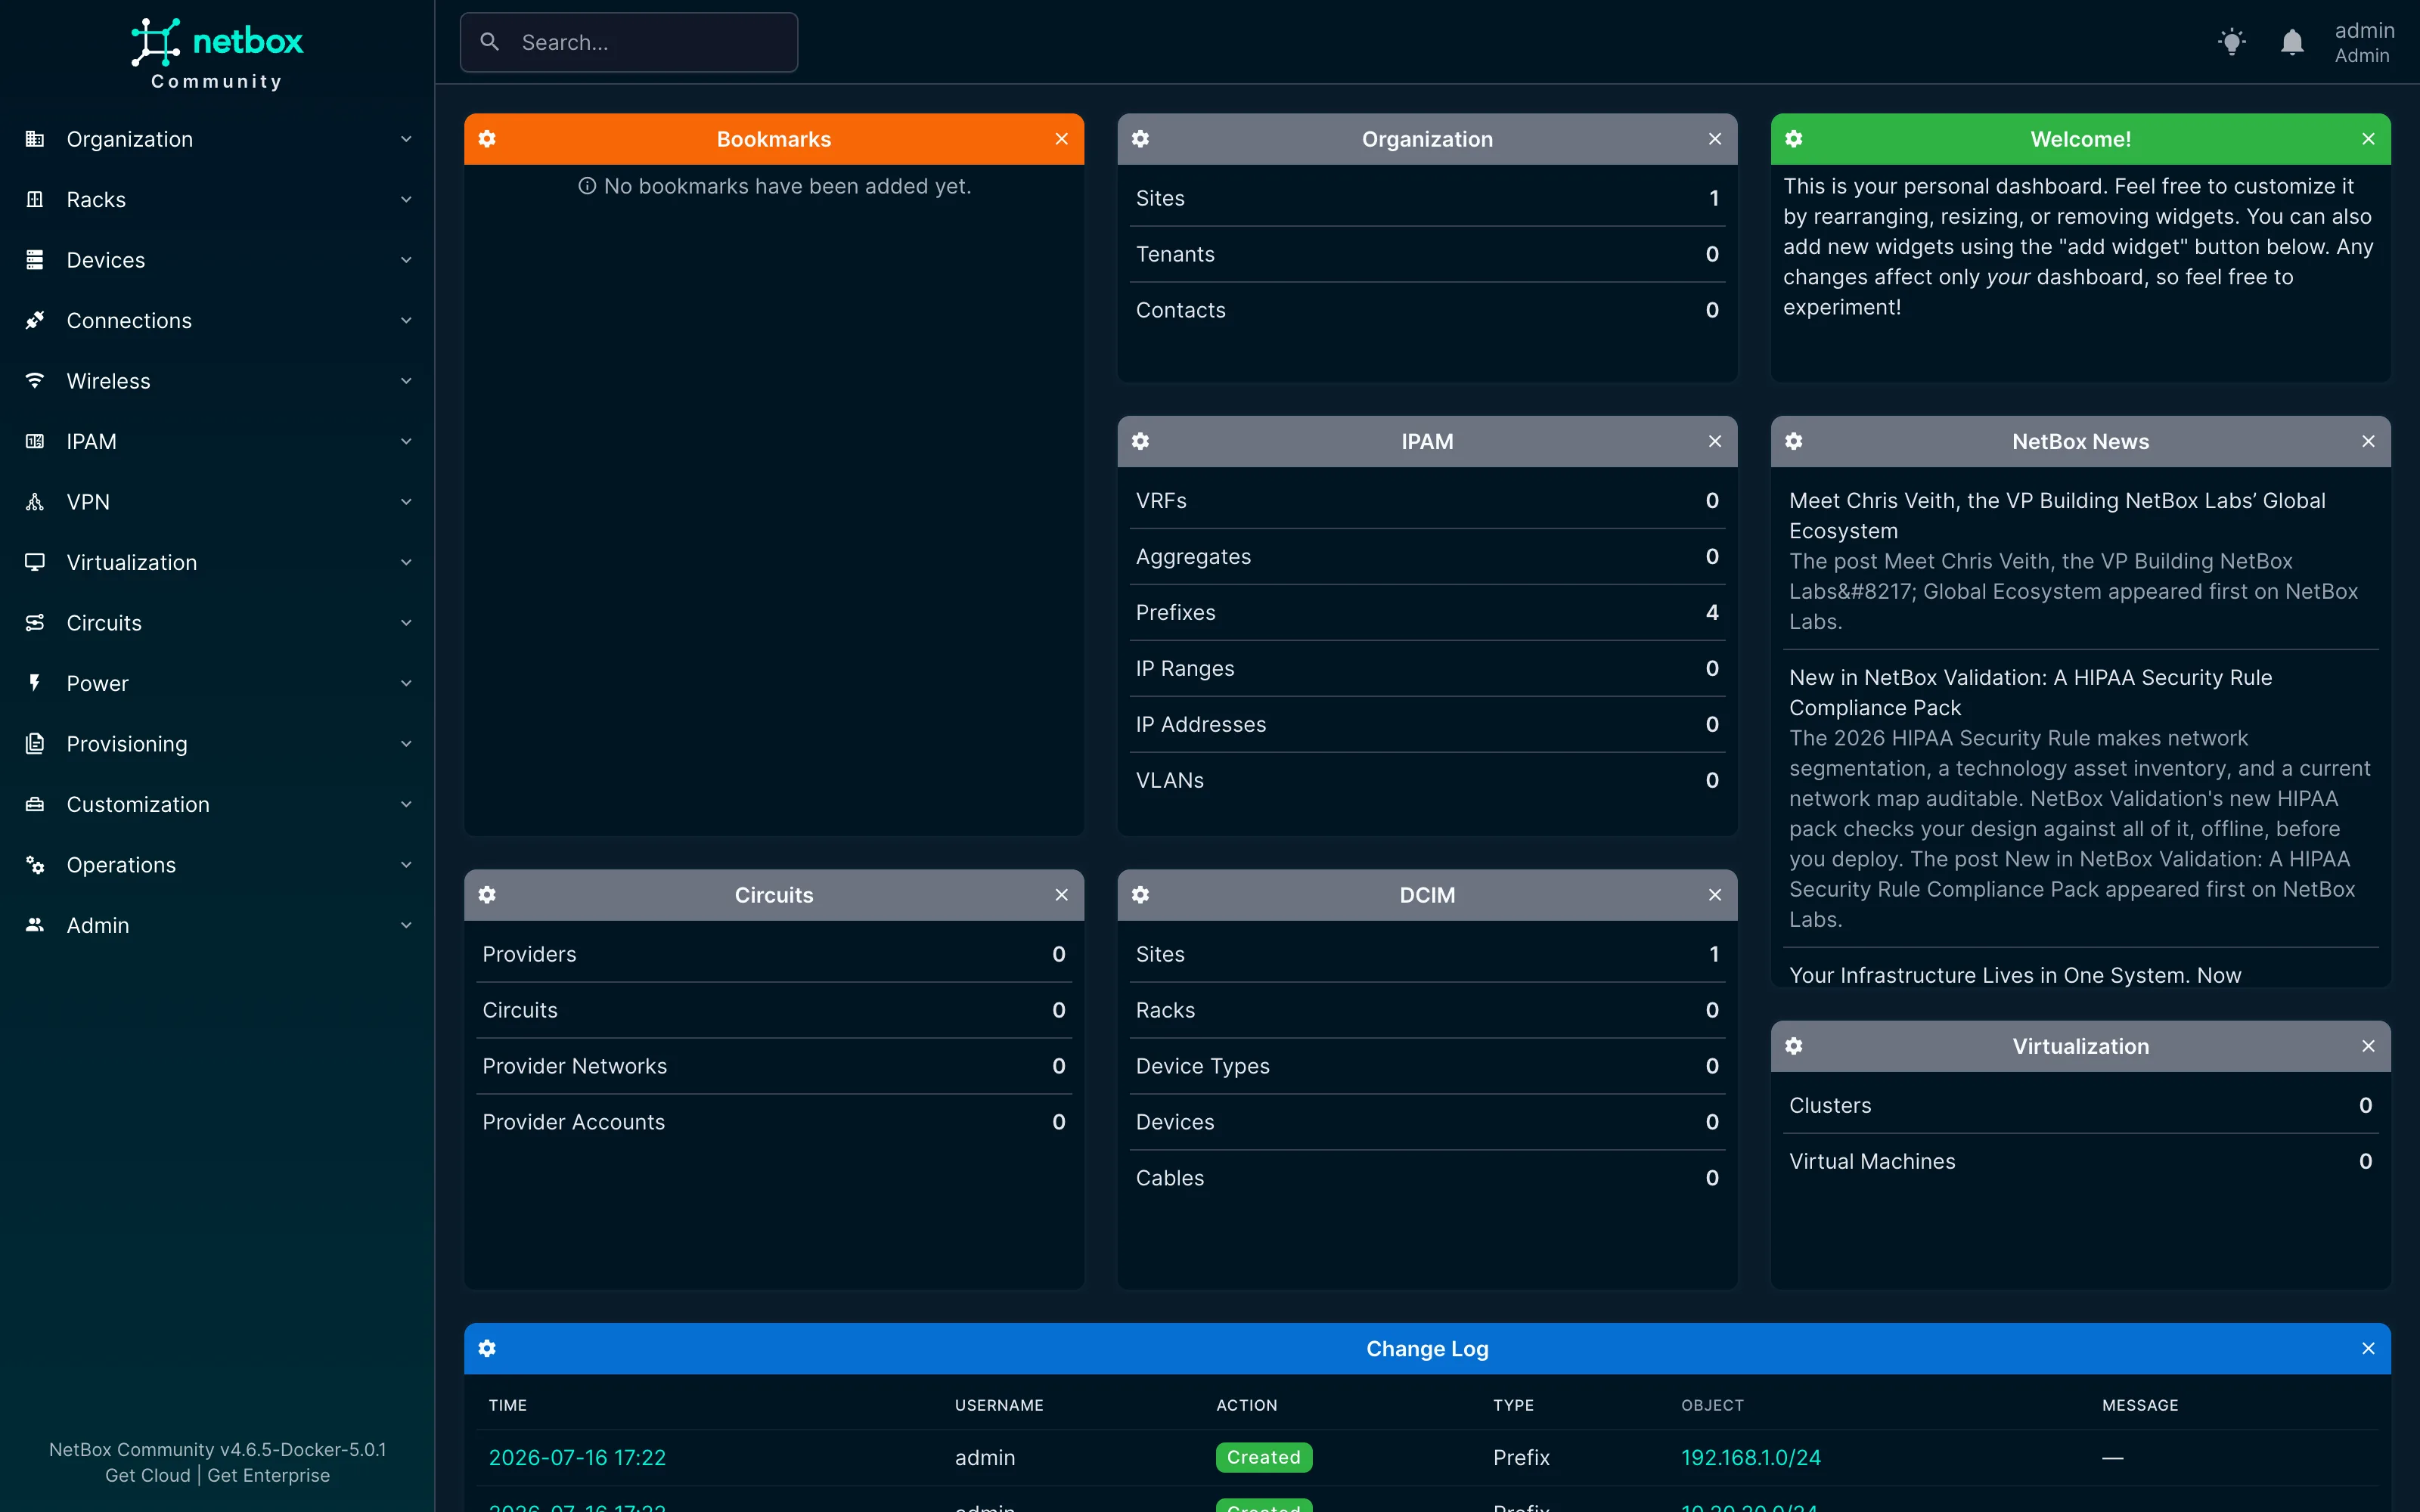Expand the Racks sidebar menu

pyautogui.click(x=217, y=200)
